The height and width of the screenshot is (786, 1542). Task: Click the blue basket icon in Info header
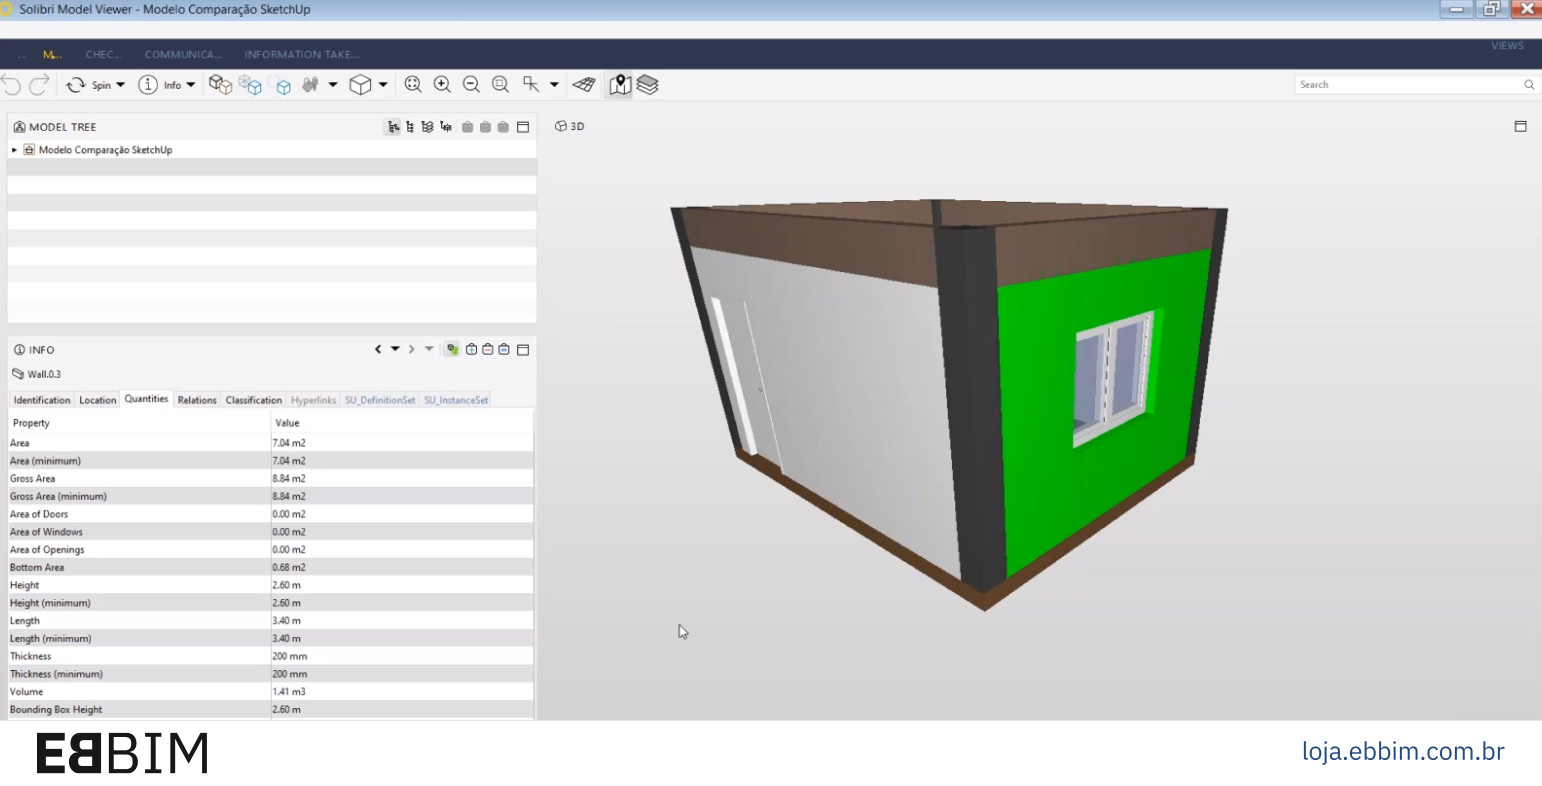coord(504,349)
